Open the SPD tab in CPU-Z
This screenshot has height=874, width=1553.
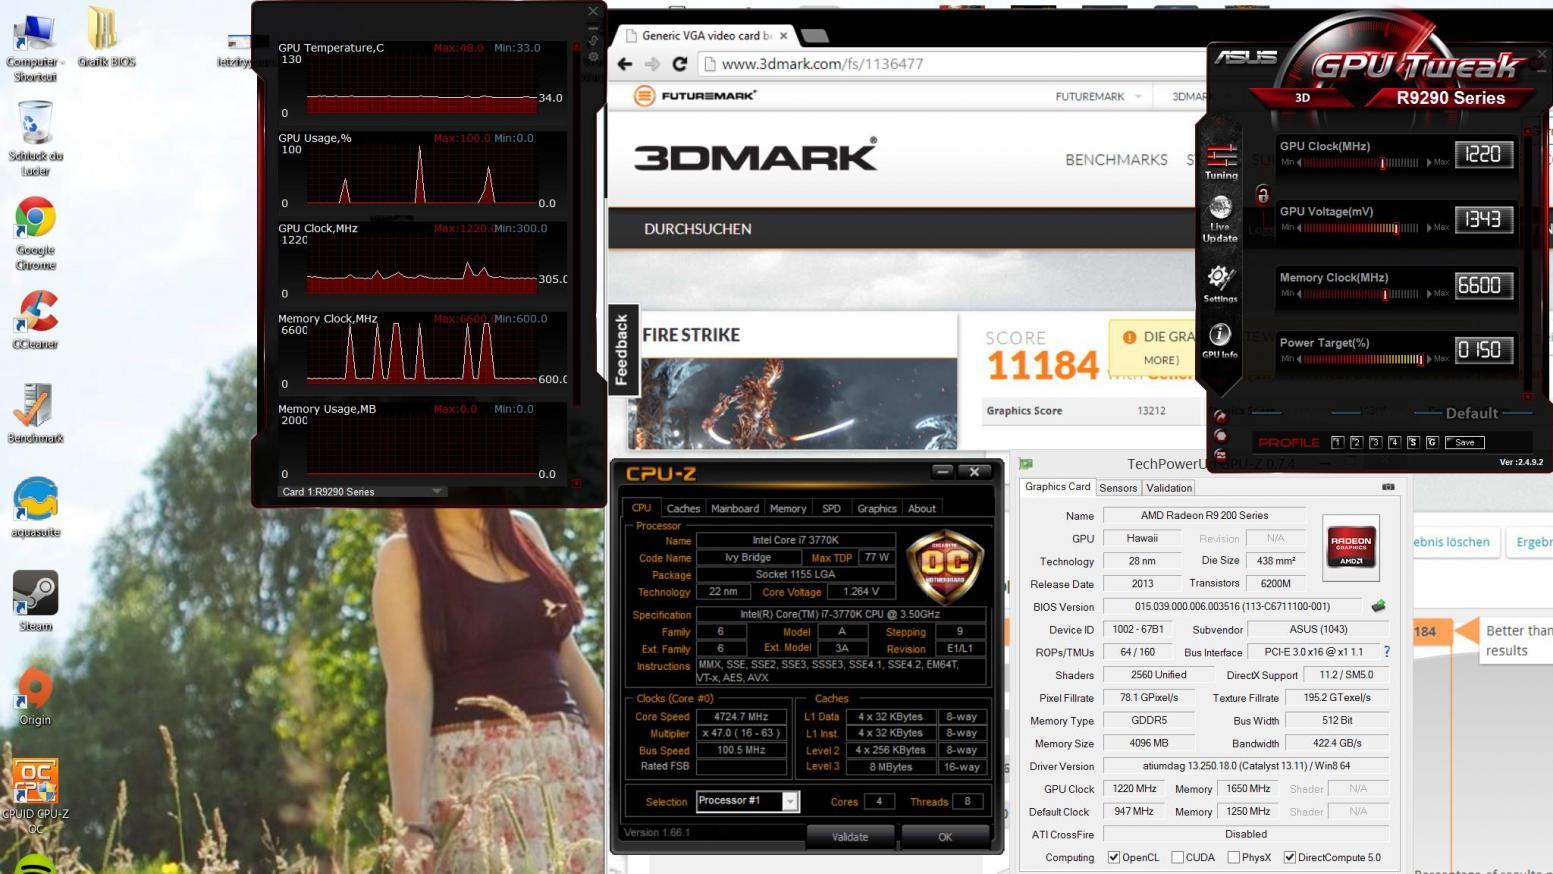831,508
